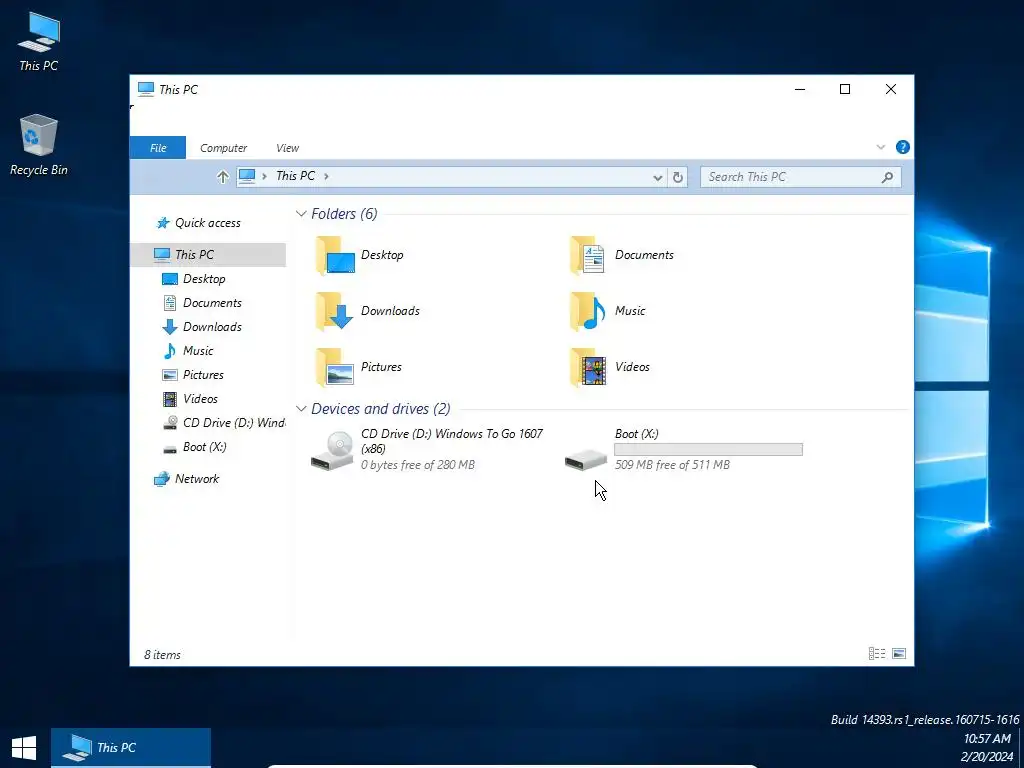Open the This PC desktop icon

39,41
